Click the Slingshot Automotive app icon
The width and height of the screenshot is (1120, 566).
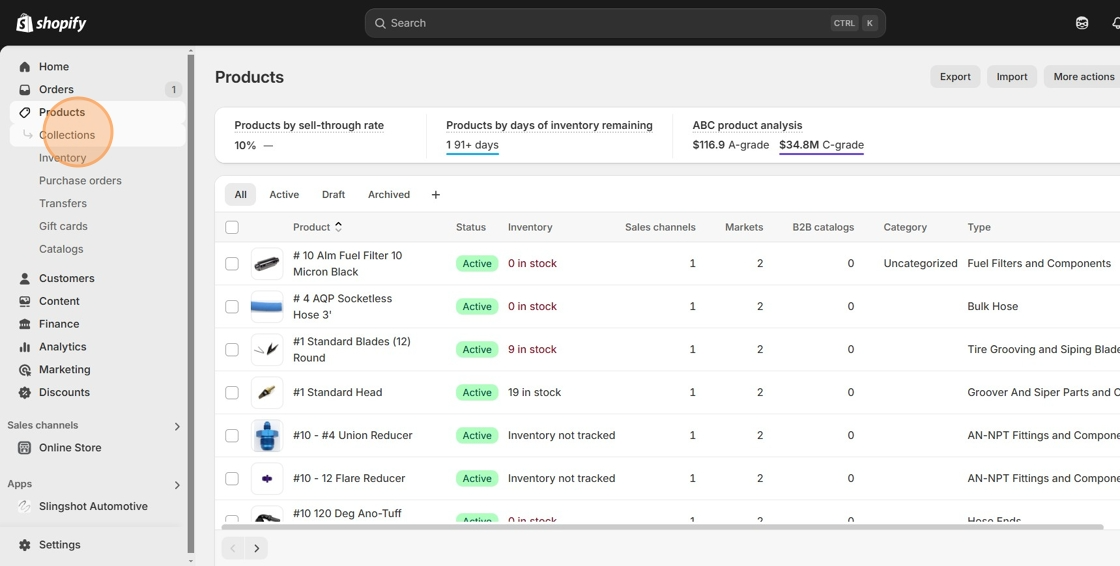[25, 507]
